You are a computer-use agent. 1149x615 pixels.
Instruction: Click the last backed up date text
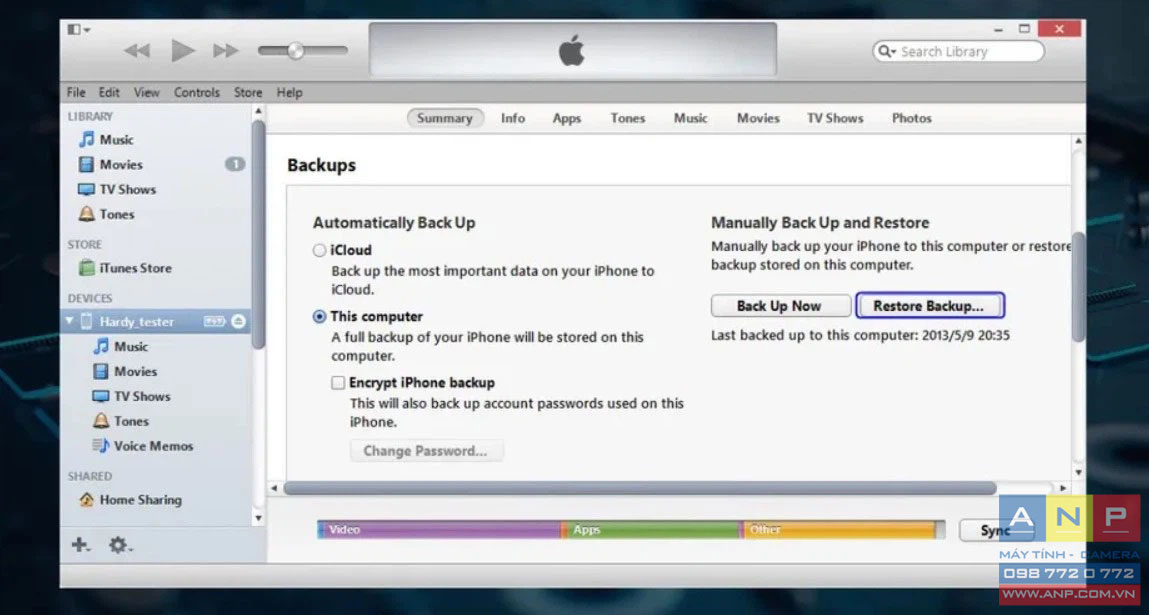pyautogui.click(x=860, y=336)
